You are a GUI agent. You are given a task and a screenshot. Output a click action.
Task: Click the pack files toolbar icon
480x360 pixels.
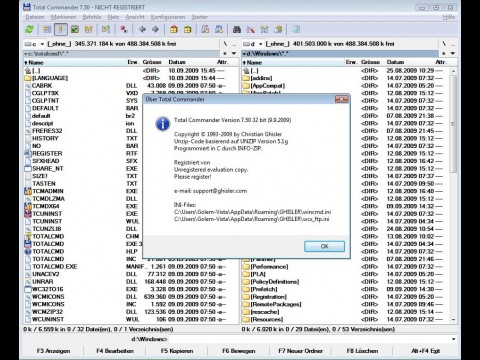[174, 29]
